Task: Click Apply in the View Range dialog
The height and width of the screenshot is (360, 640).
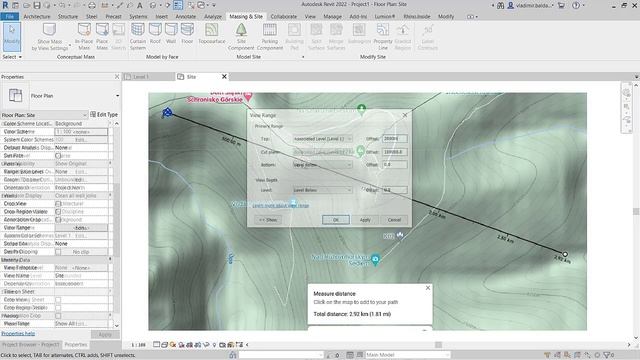Action: click(365, 220)
